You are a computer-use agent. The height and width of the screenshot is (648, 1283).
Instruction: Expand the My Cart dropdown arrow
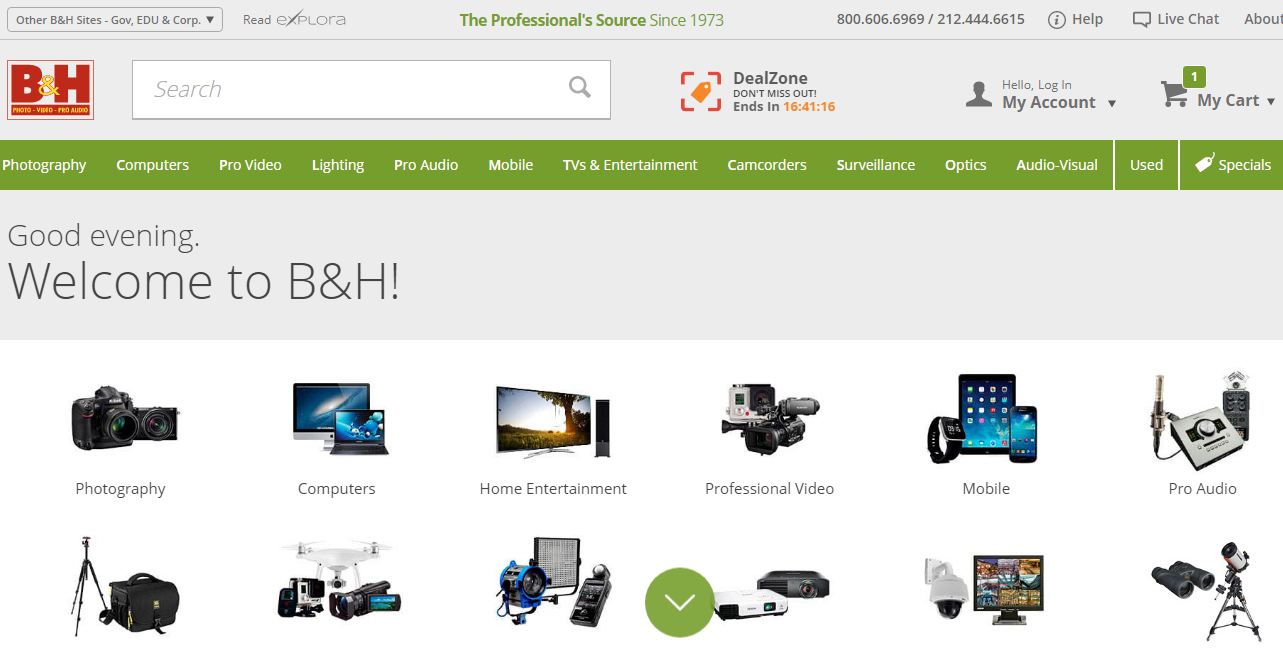point(1271,101)
